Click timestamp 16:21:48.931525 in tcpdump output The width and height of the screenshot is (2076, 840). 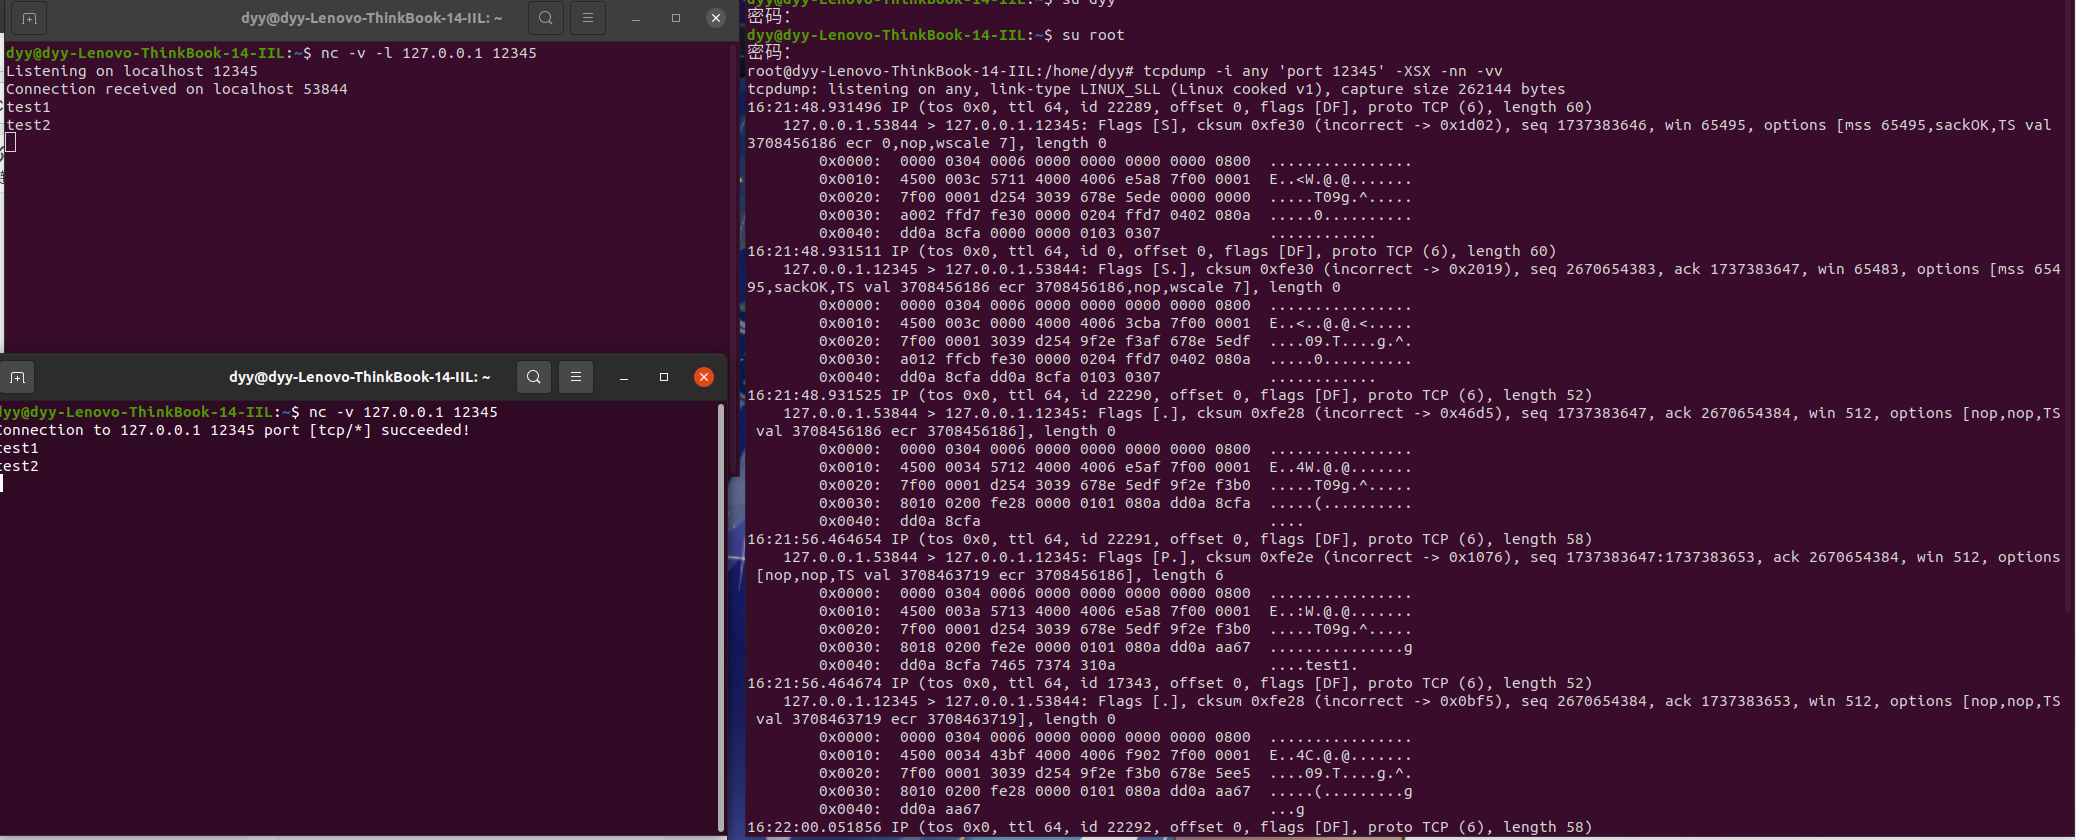click(x=814, y=395)
